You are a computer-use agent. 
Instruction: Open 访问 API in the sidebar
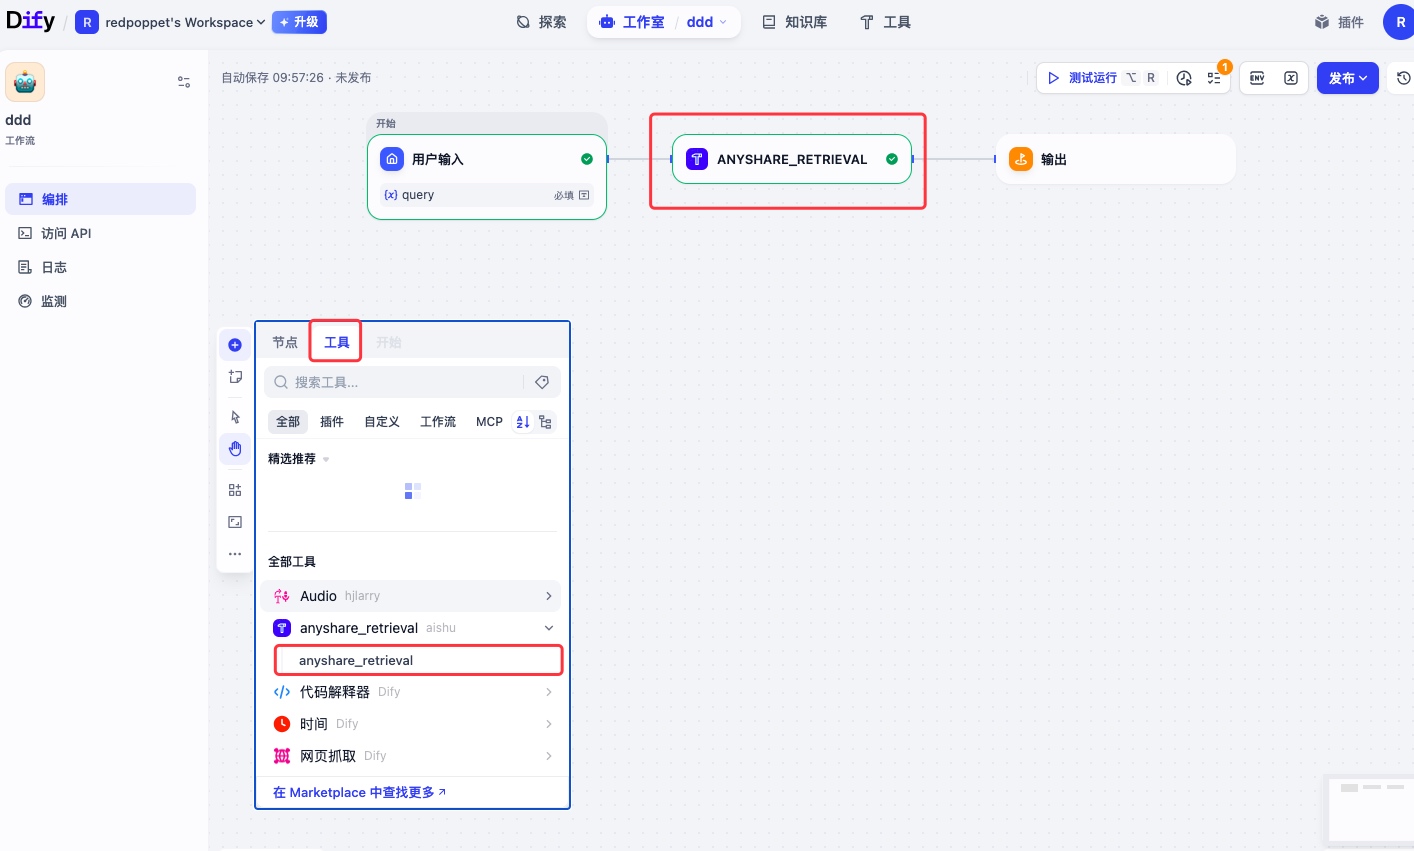pyautogui.click(x=66, y=233)
